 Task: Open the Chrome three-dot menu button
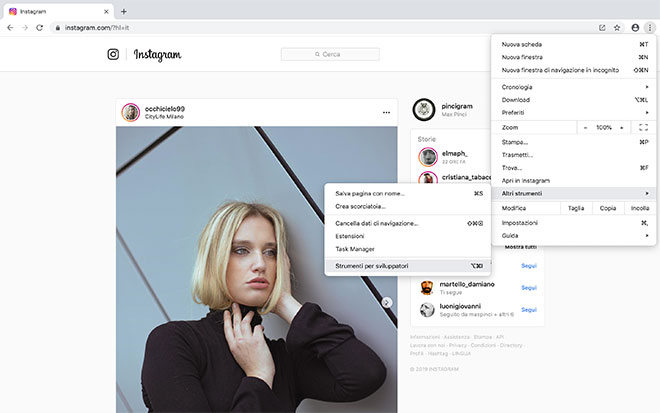point(649,27)
